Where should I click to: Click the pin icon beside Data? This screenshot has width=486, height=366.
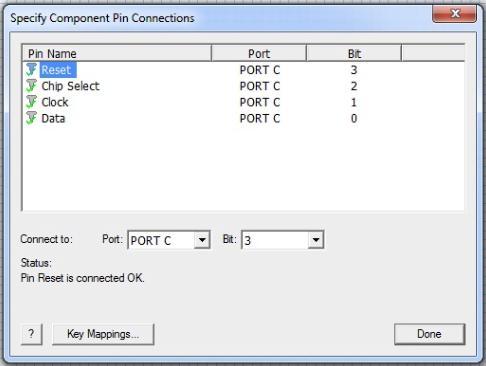coord(31,118)
